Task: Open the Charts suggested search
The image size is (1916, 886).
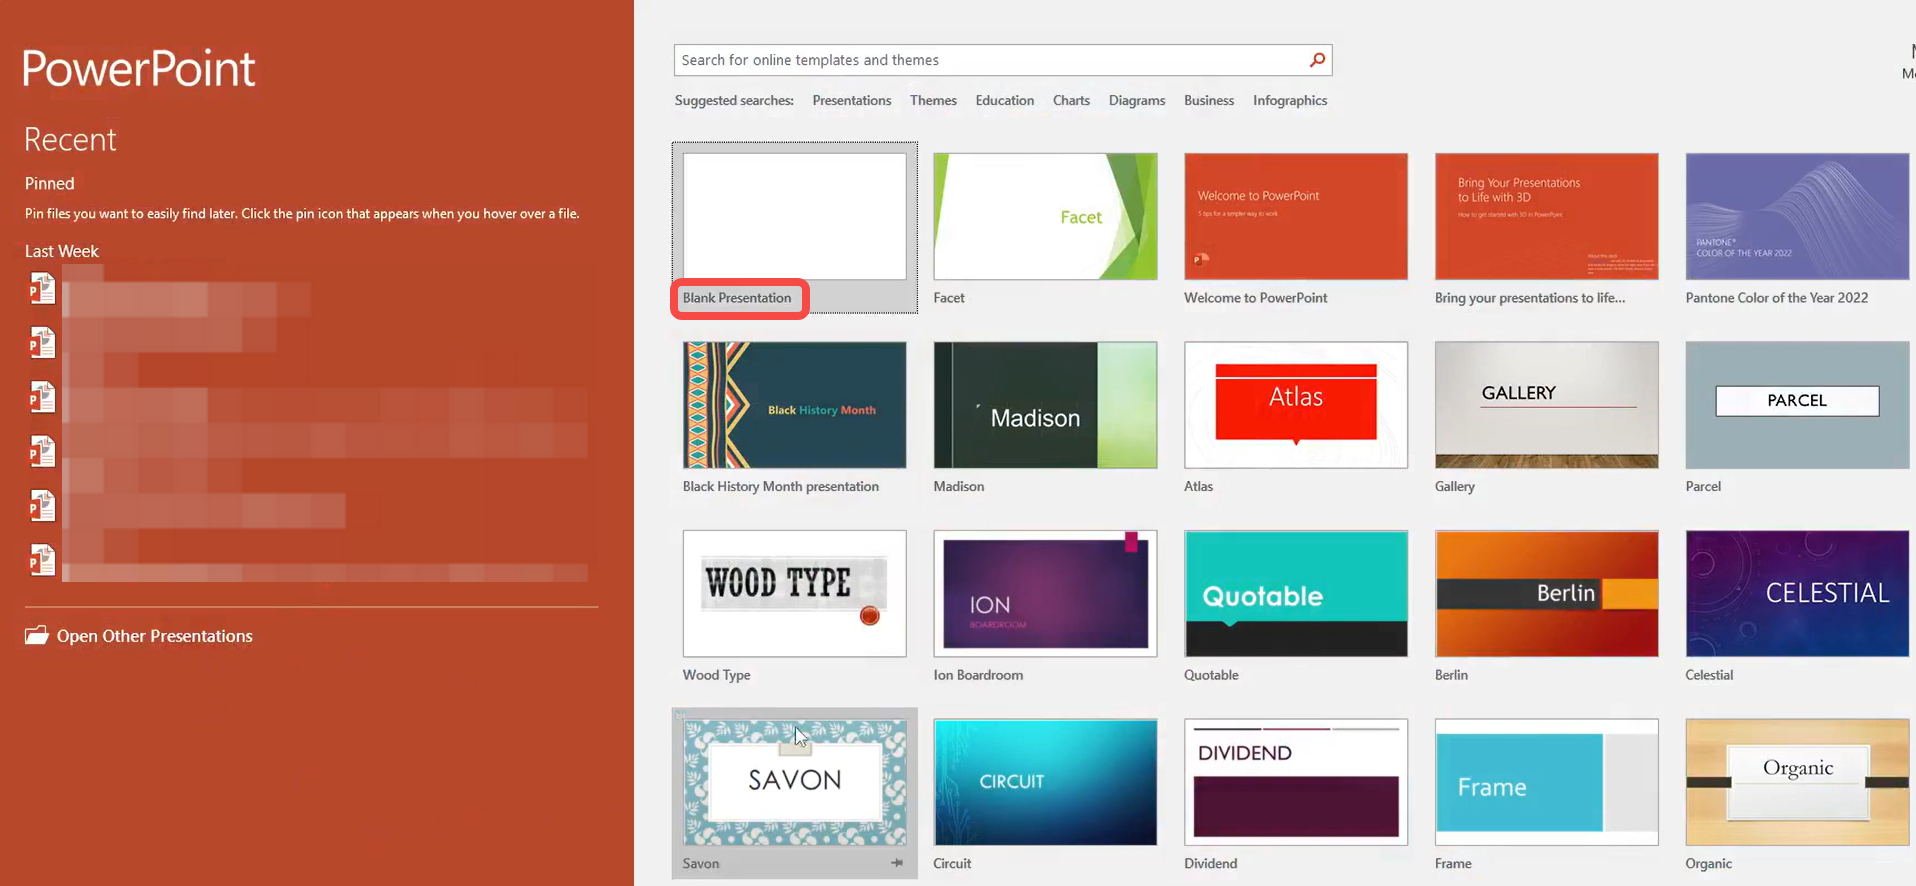Action: [x=1071, y=100]
